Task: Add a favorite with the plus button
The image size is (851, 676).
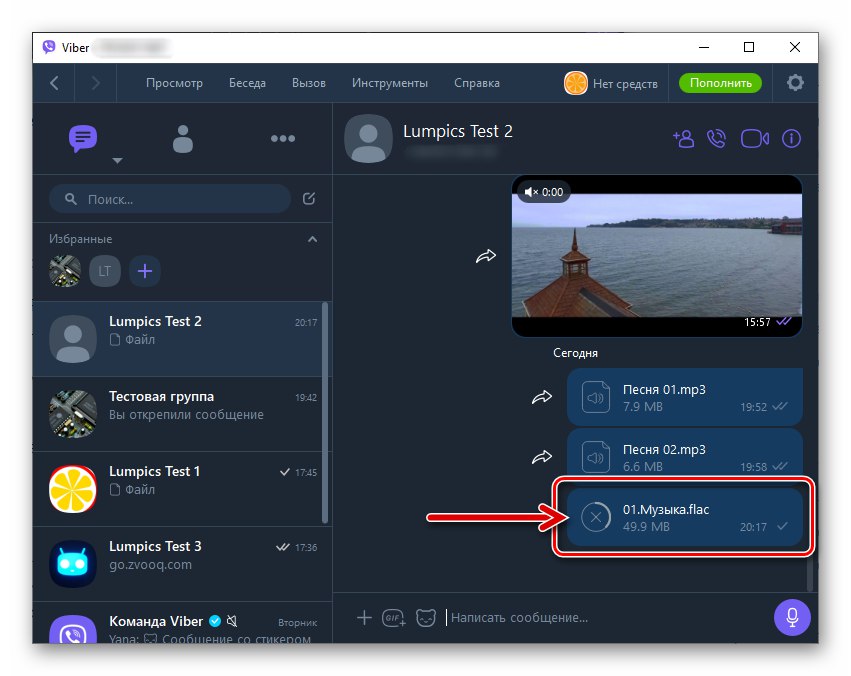Action: point(145,271)
